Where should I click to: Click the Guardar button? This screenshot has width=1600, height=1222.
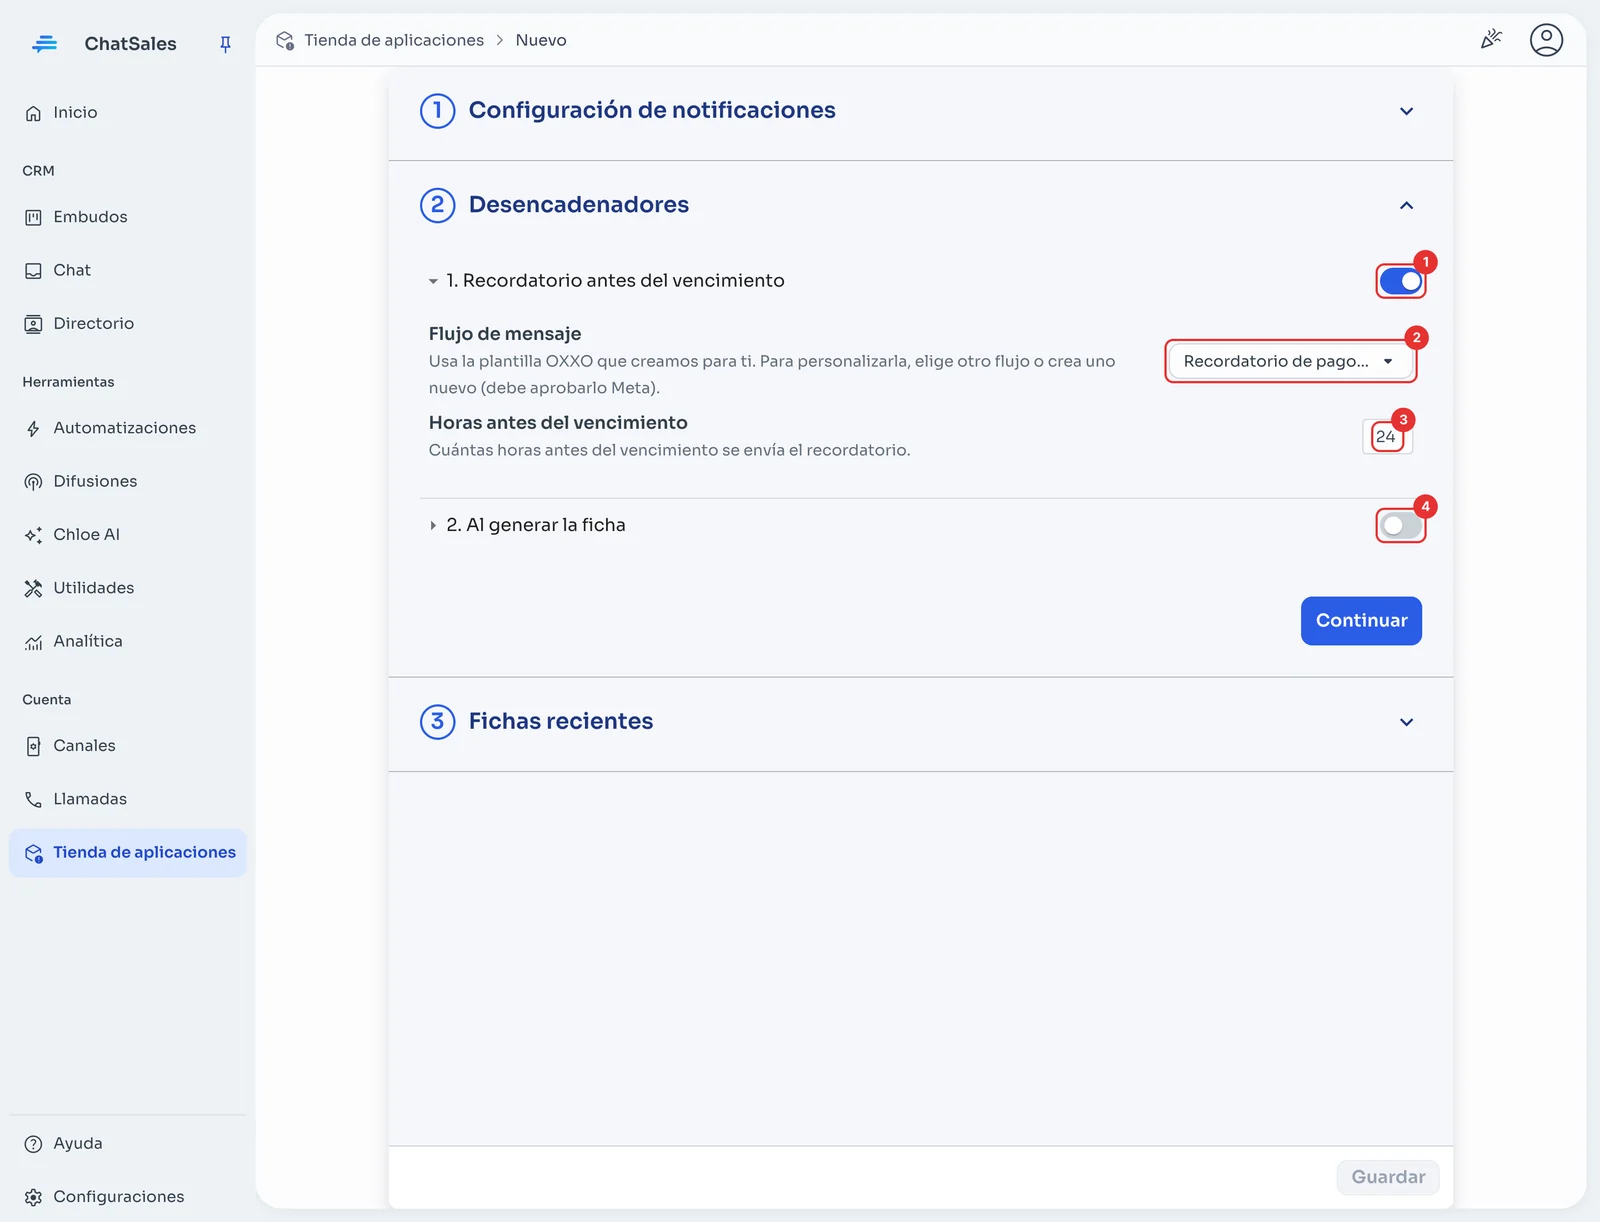(1388, 1177)
